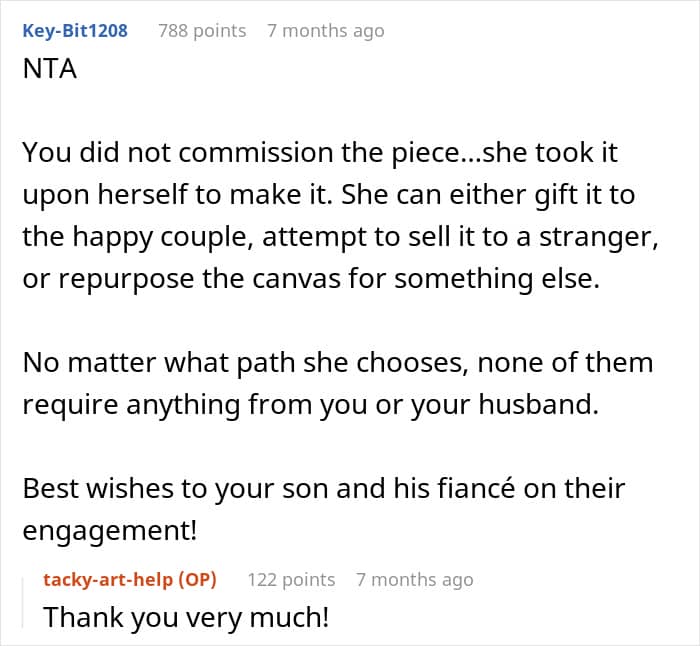Collapse the reply thread using its vertical line
The image size is (700, 646).
23,603
